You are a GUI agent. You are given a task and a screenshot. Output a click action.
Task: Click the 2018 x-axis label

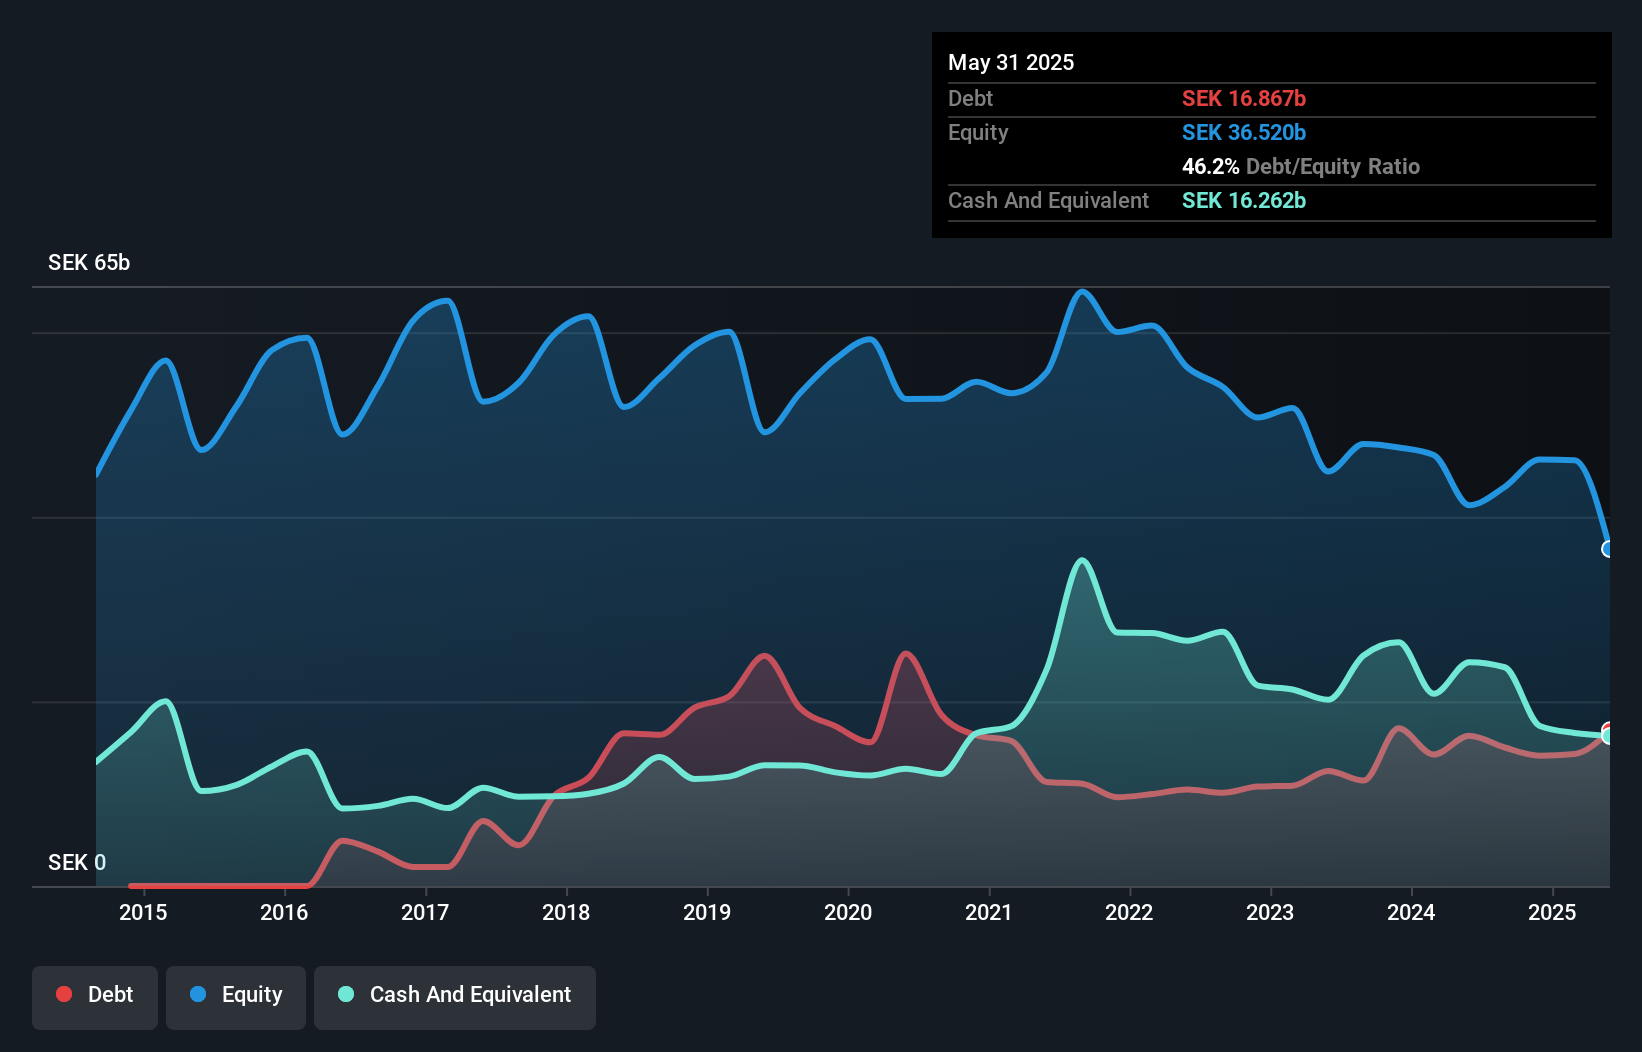pyautogui.click(x=566, y=912)
